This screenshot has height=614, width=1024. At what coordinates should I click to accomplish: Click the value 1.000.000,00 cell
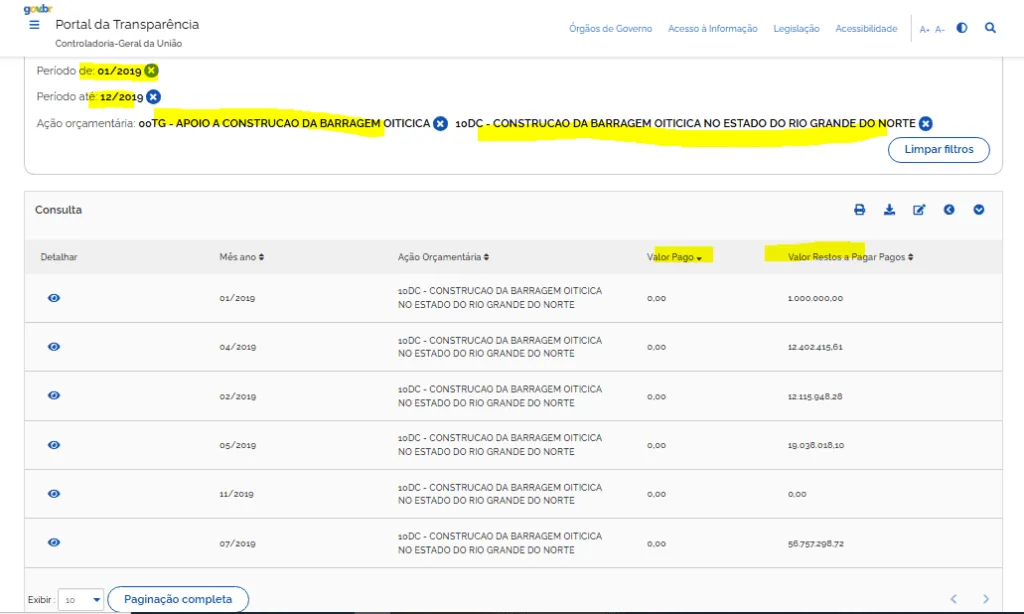point(815,298)
